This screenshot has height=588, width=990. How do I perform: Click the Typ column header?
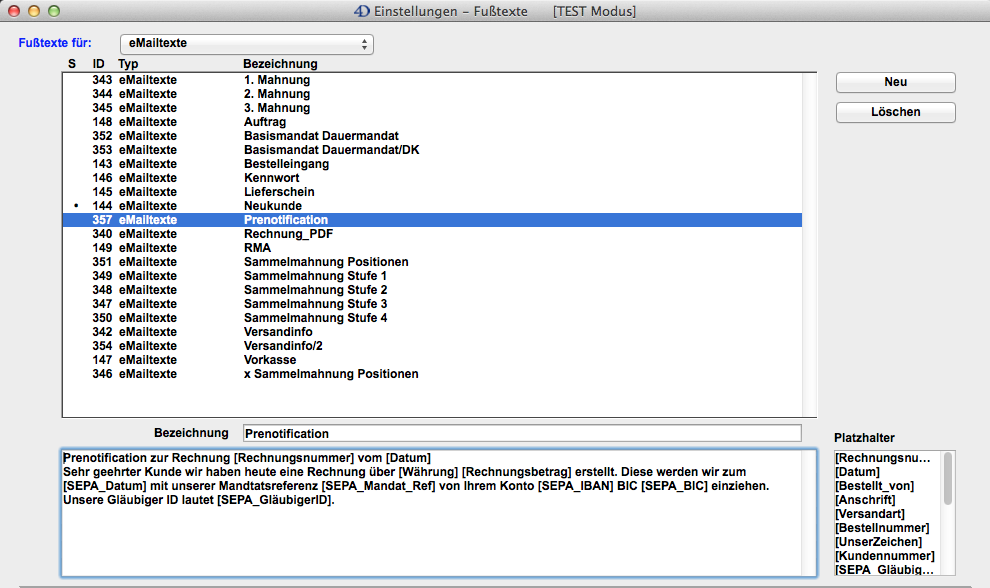click(128, 64)
